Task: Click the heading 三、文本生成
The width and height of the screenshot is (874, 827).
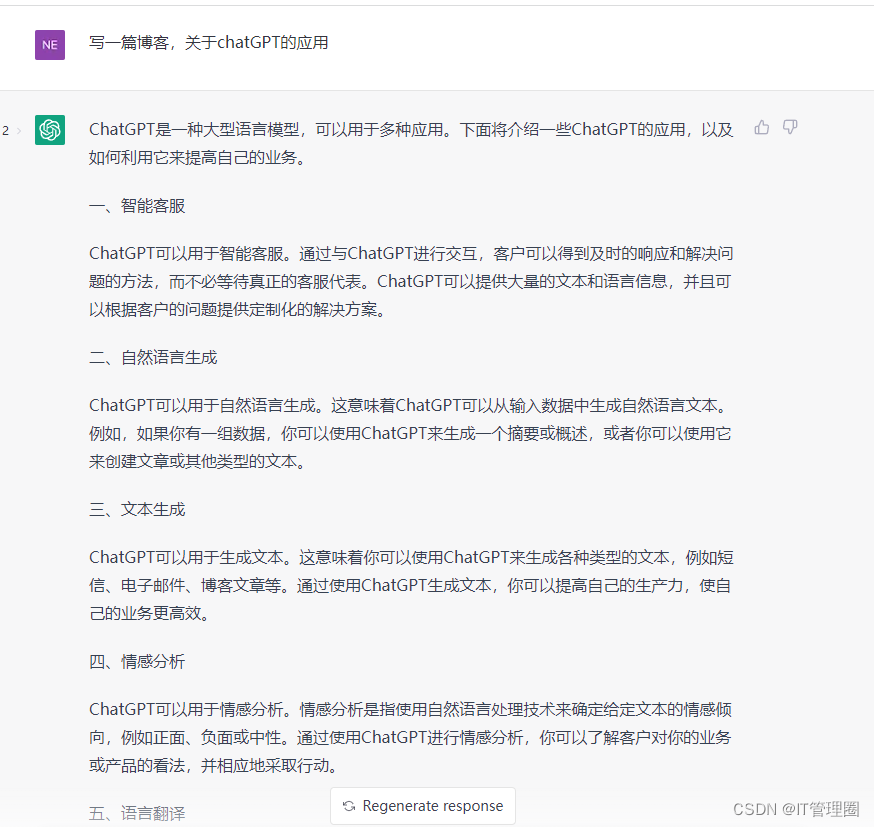Action: [137, 510]
